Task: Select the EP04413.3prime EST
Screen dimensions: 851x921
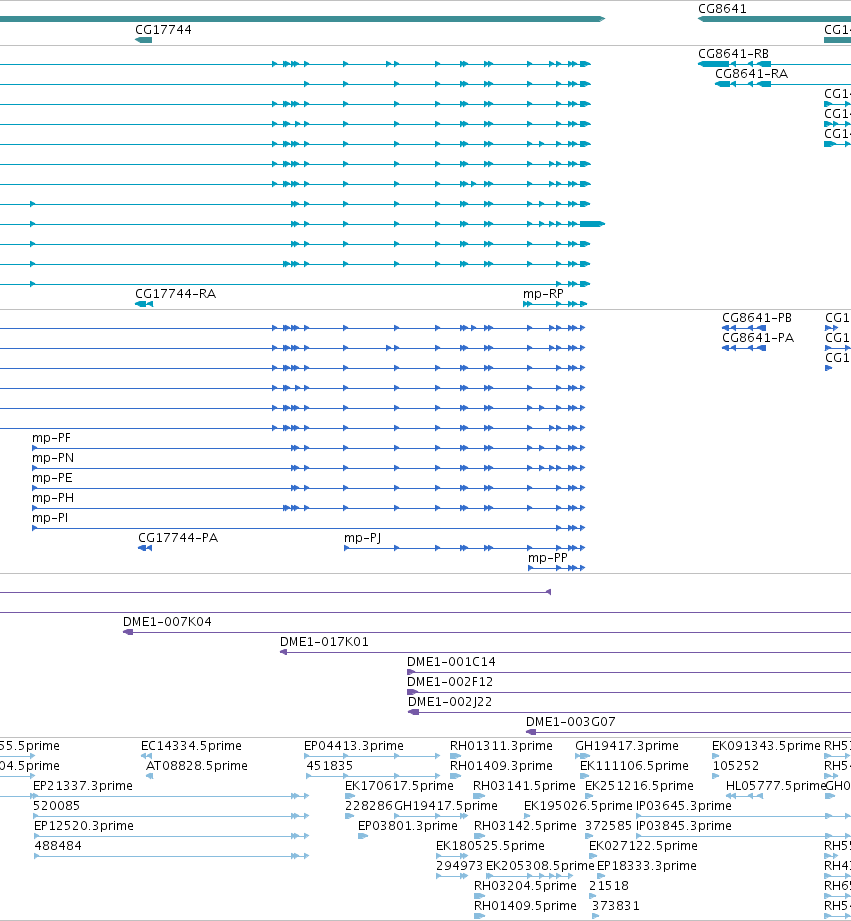Action: pyautogui.click(x=354, y=746)
